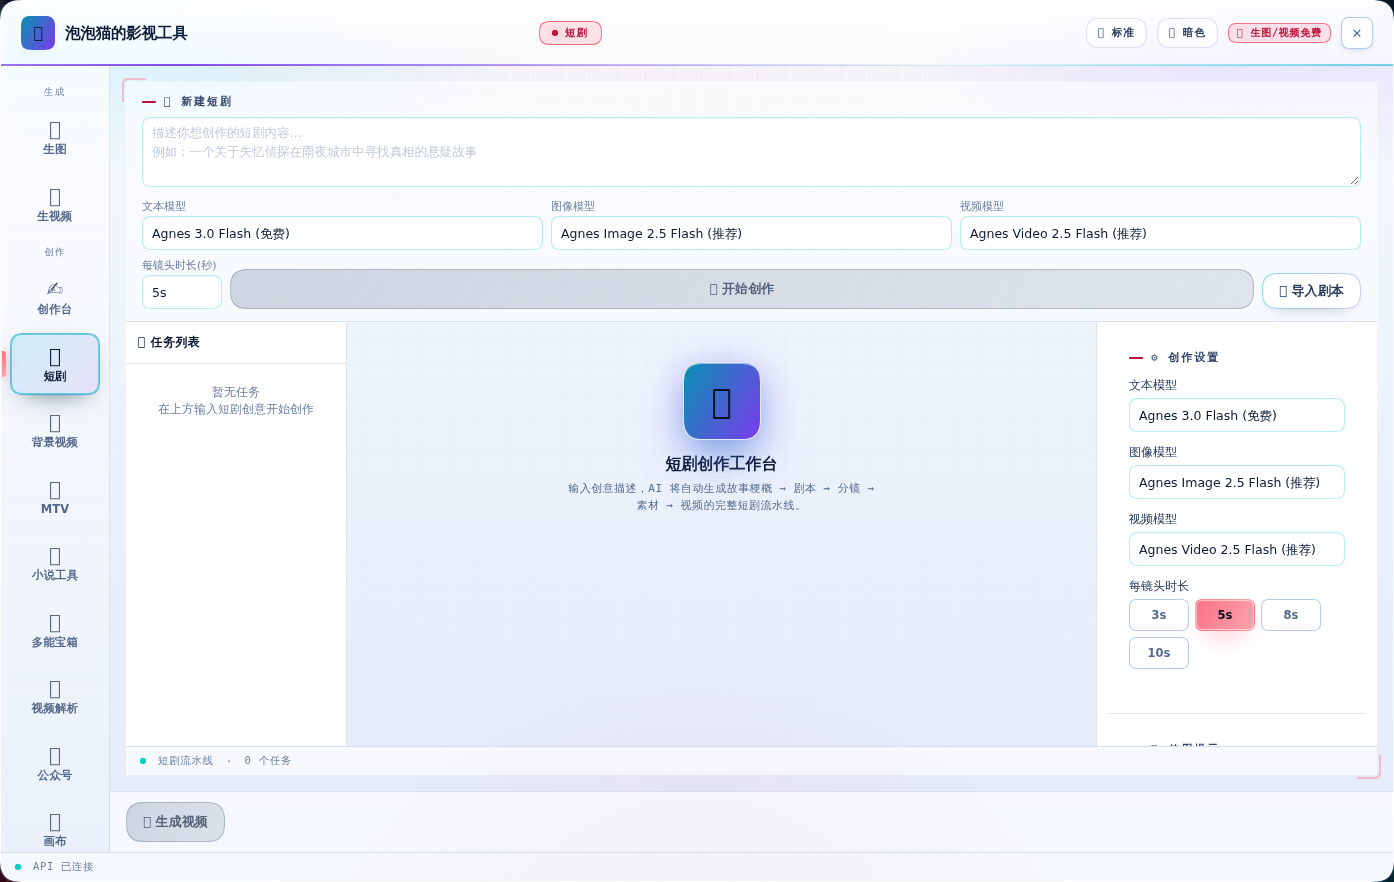This screenshot has width=1394, height=882.
Task: Open top 文本模型 dropdown
Action: click(342, 233)
